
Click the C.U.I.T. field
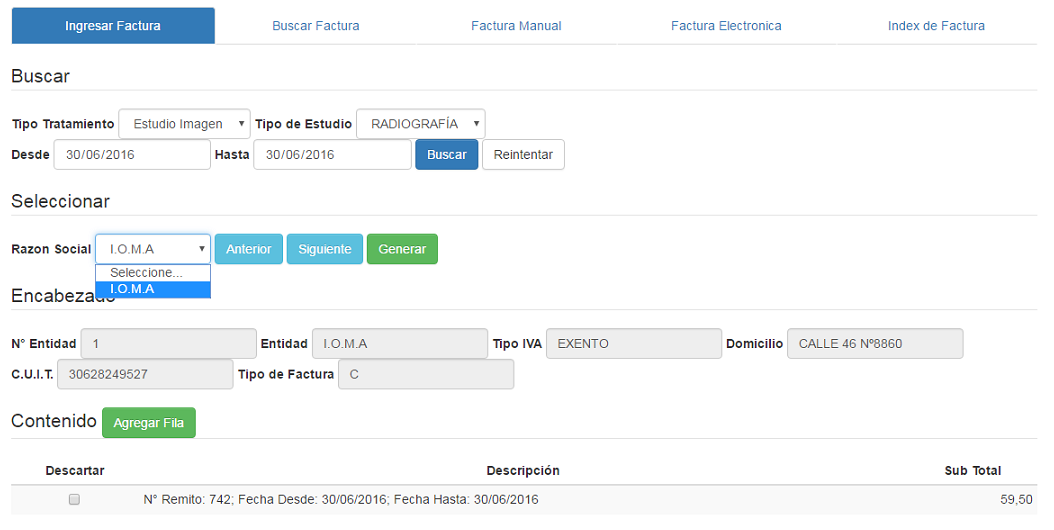coord(145,375)
